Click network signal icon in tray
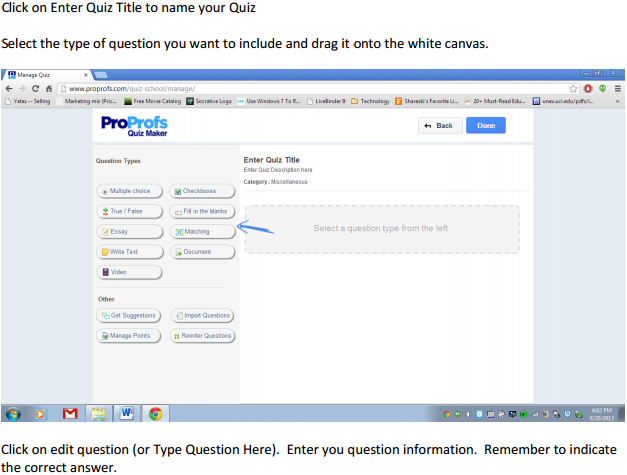Screen dimensions: 627x475 coord(535,415)
